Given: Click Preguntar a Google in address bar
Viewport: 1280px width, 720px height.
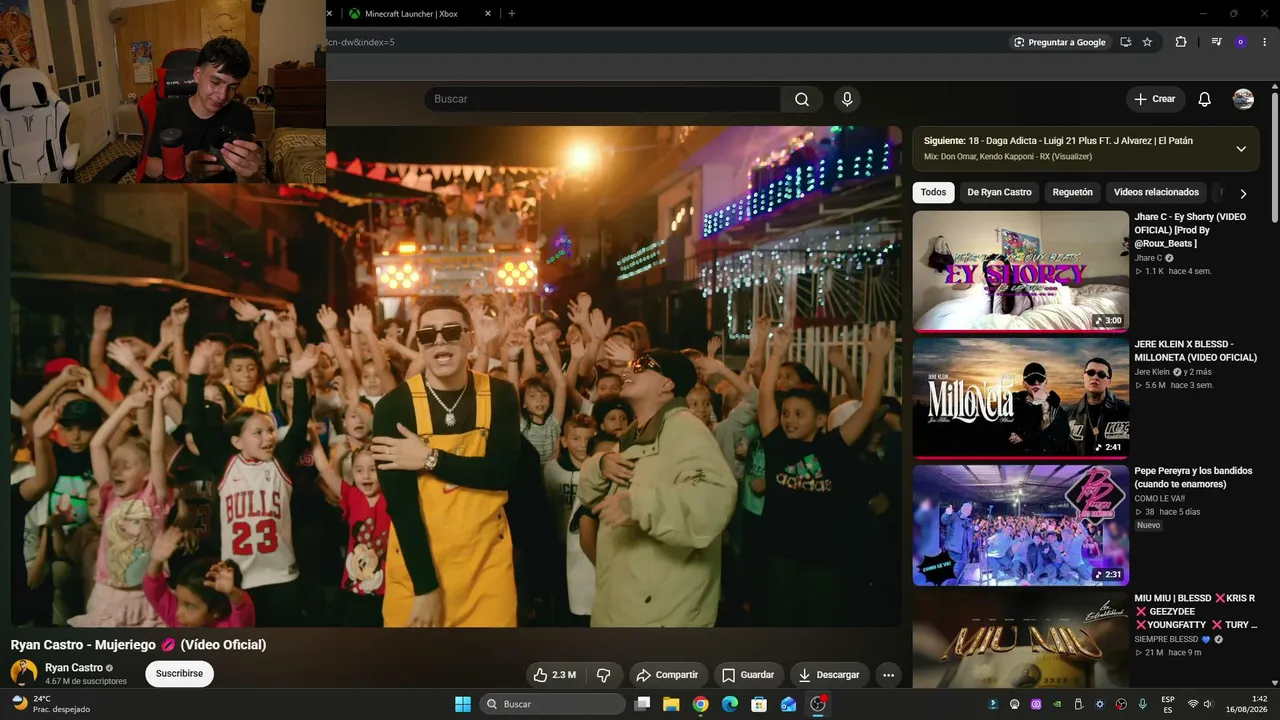Looking at the screenshot, I should coord(1059,42).
